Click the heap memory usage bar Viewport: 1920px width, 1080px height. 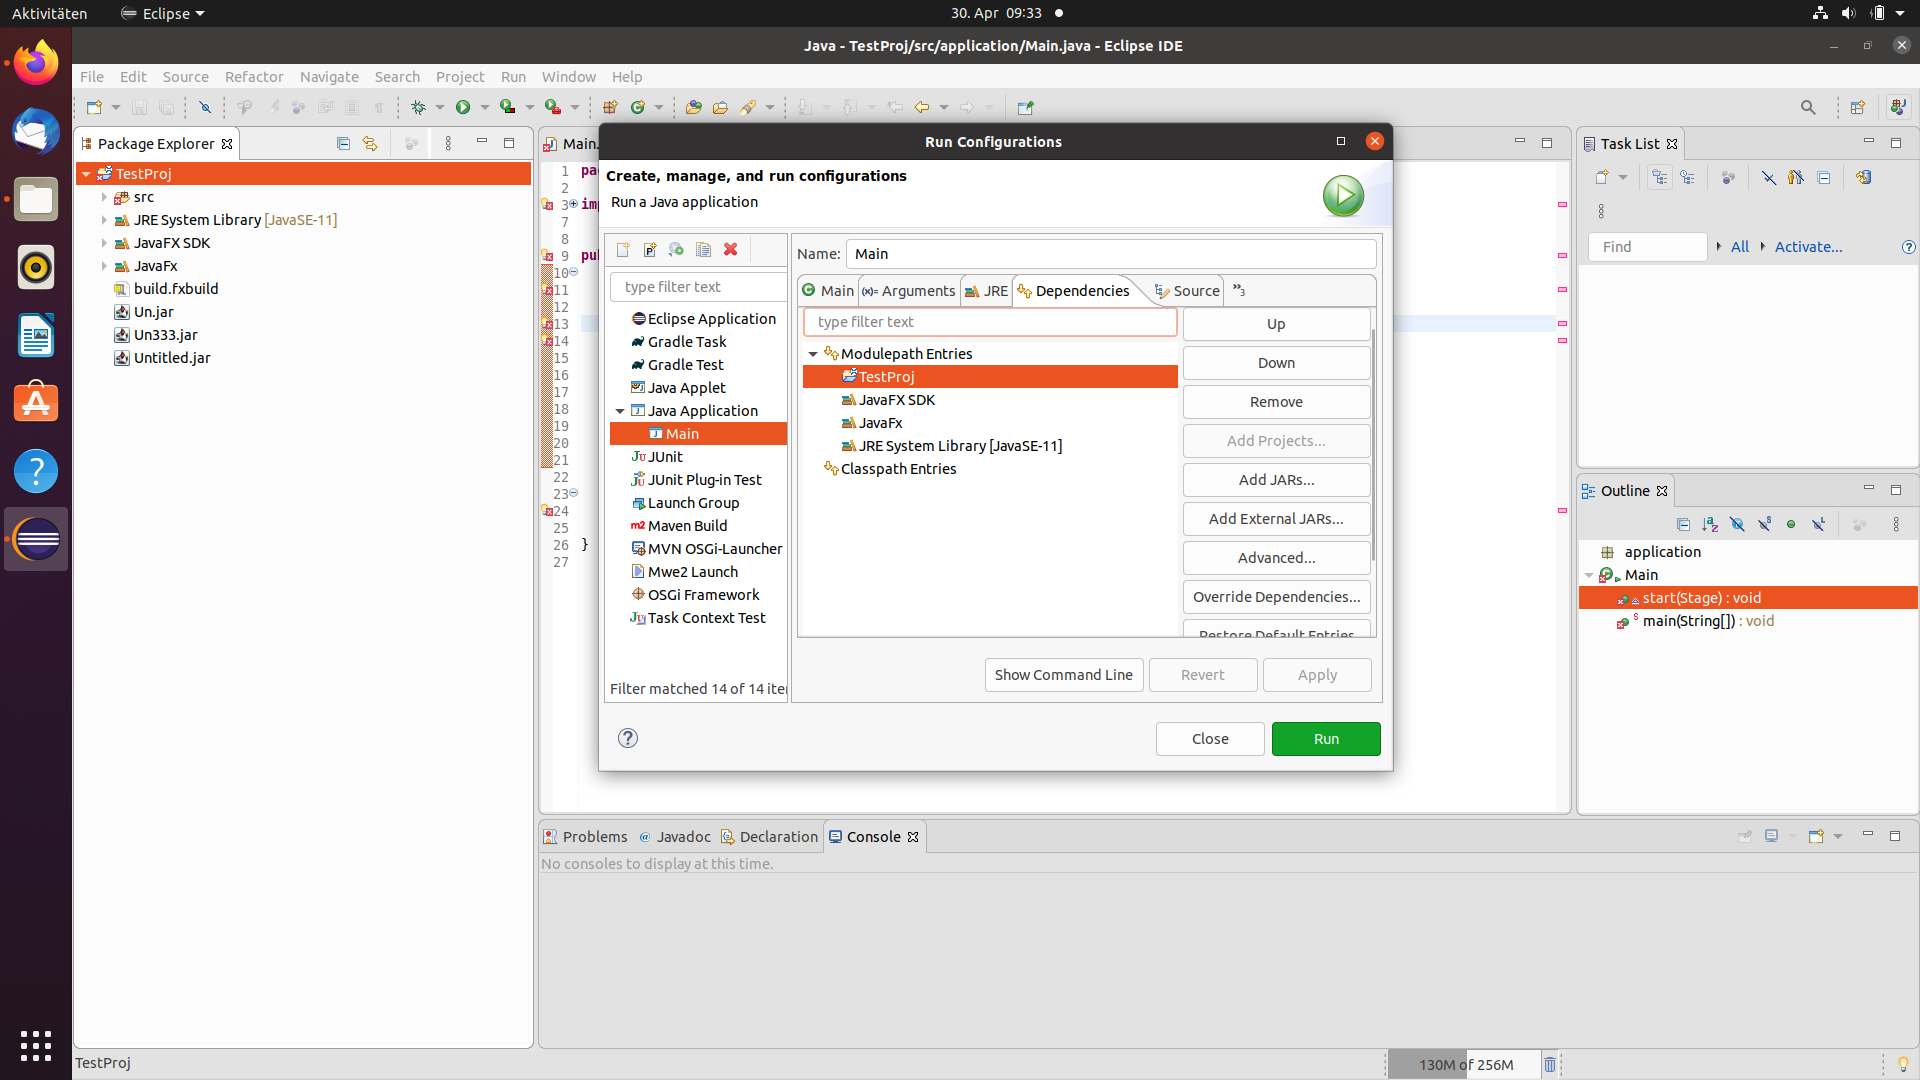[x=1465, y=1064]
